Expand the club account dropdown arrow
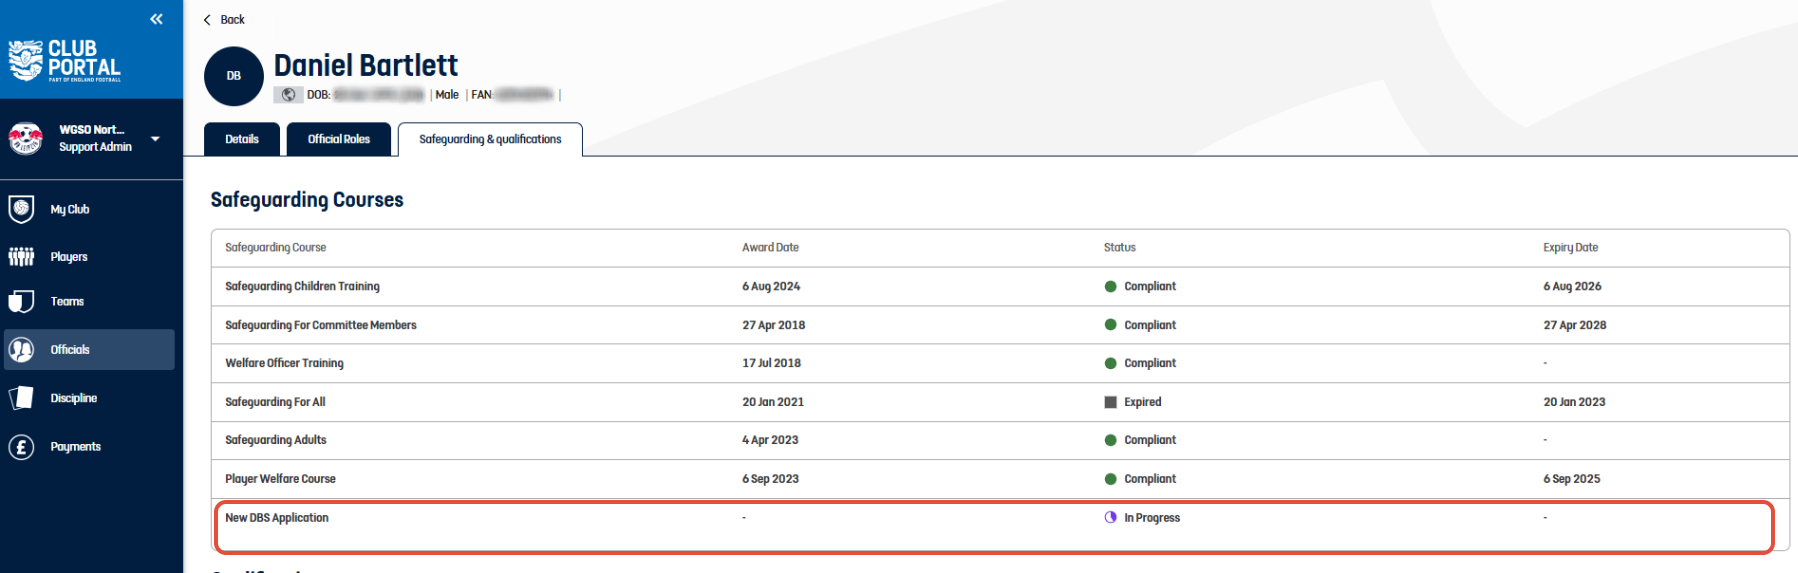The width and height of the screenshot is (1798, 573). coord(155,139)
